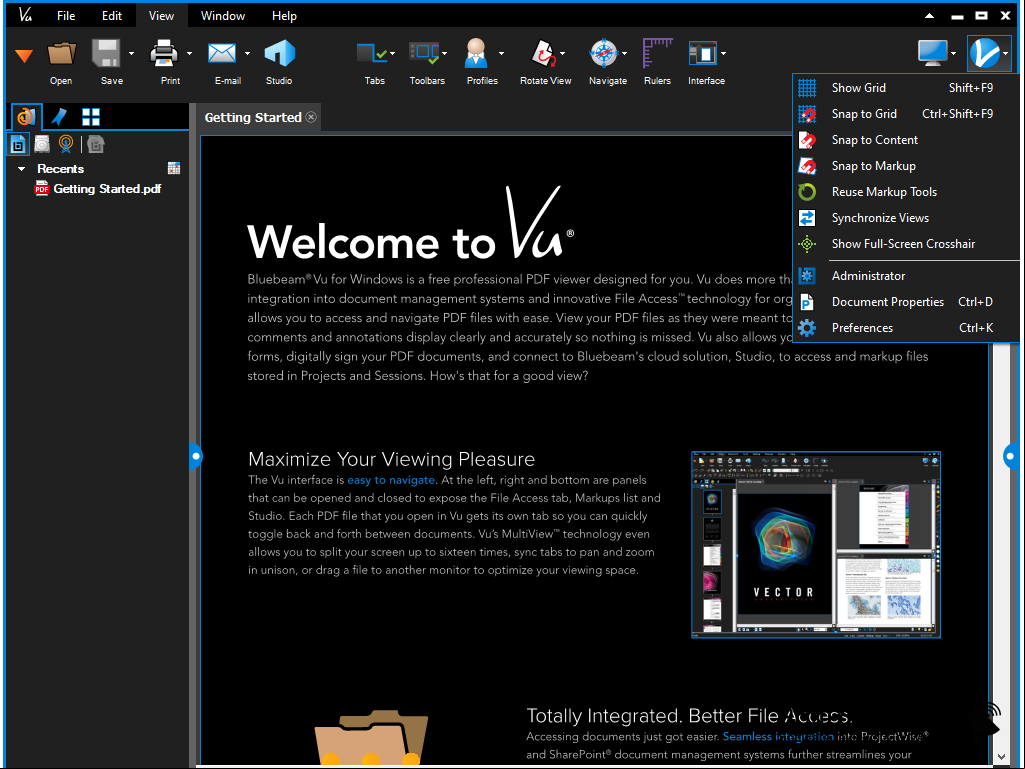Click the orange pin icon in File Access toolbar
The image size is (1025, 769).
click(66, 144)
